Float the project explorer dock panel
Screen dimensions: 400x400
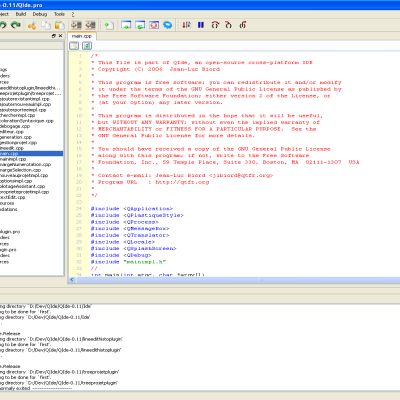54,36
